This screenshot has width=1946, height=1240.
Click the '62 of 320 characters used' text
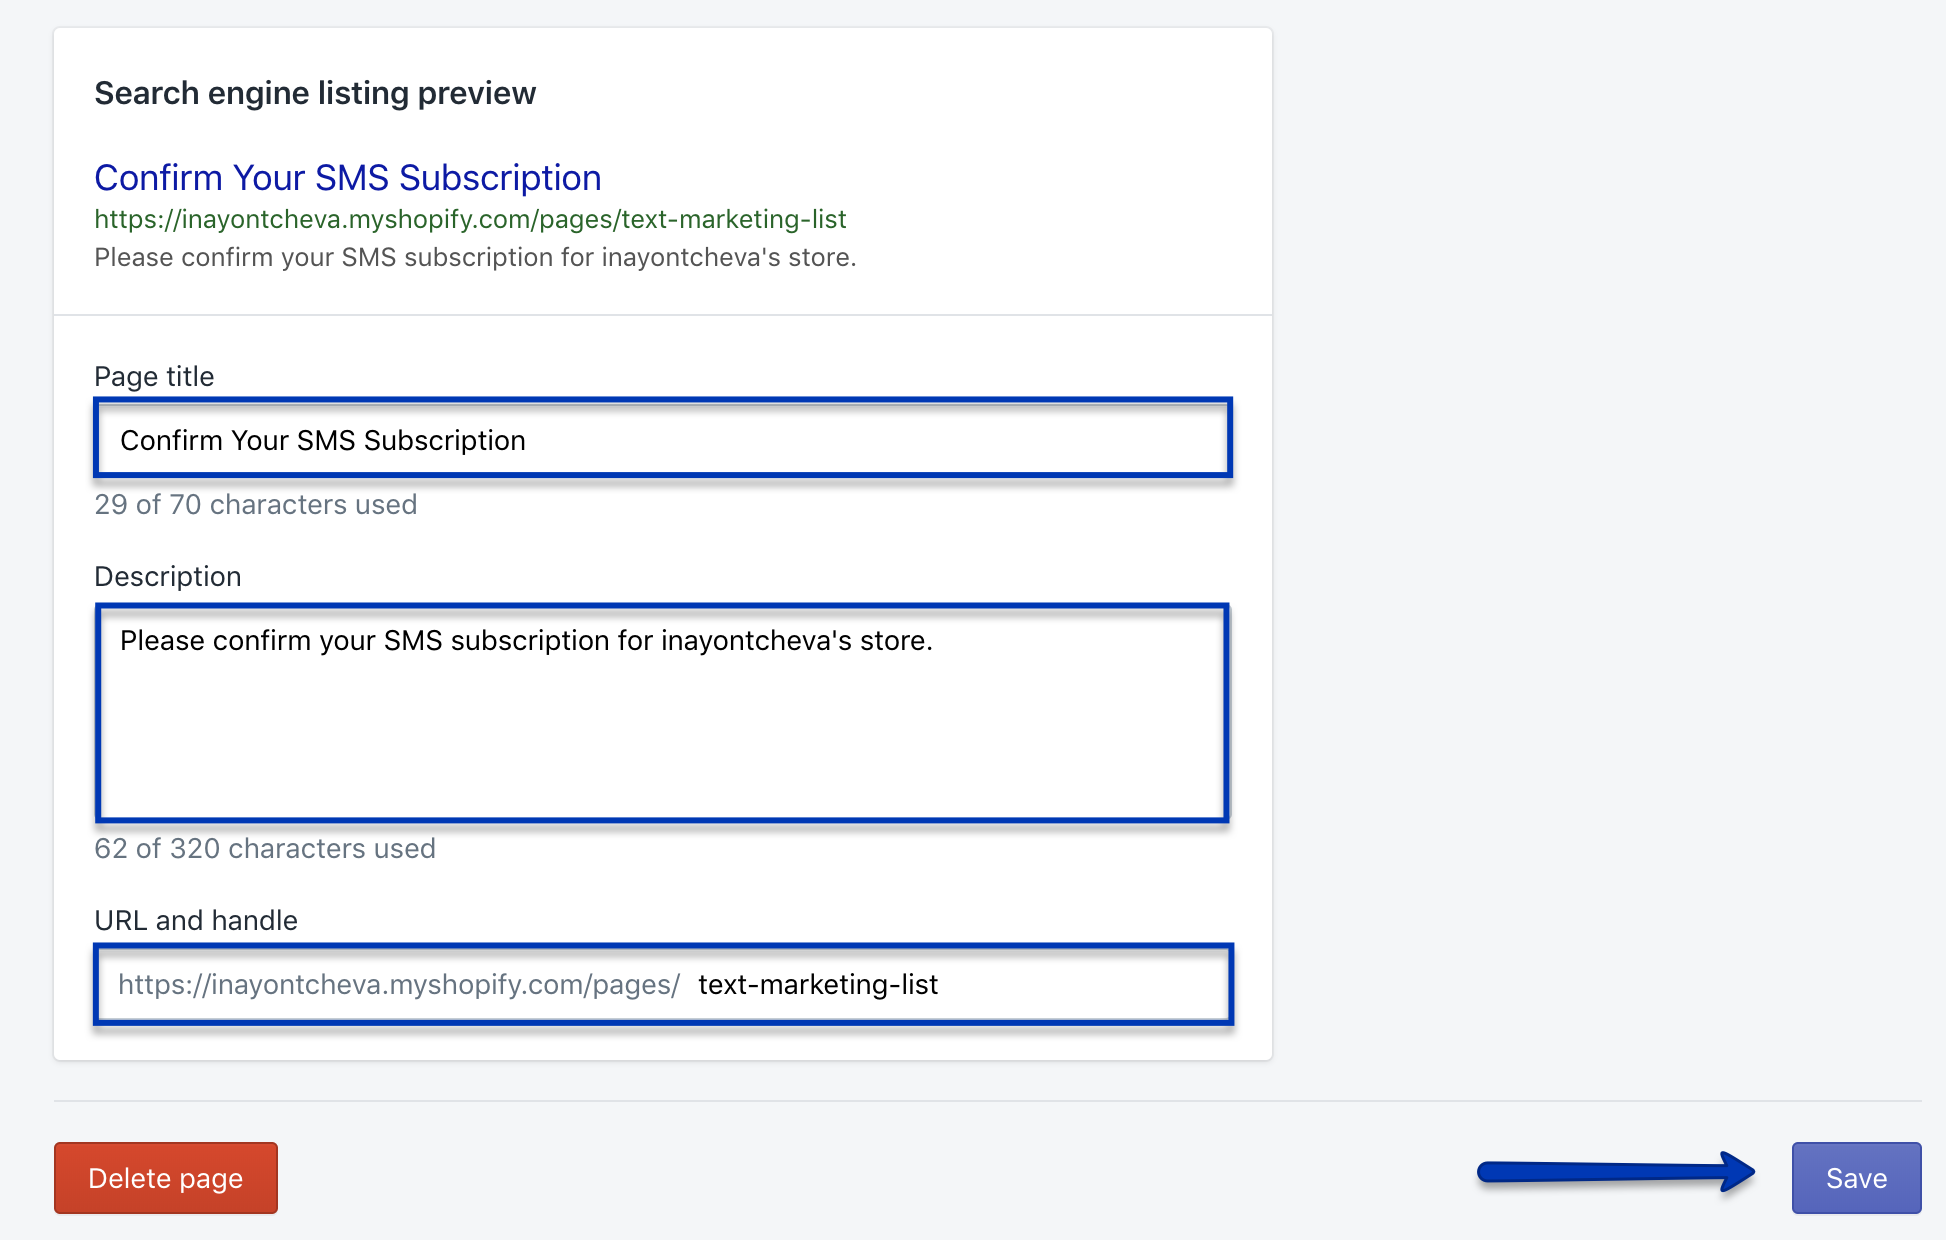(265, 848)
